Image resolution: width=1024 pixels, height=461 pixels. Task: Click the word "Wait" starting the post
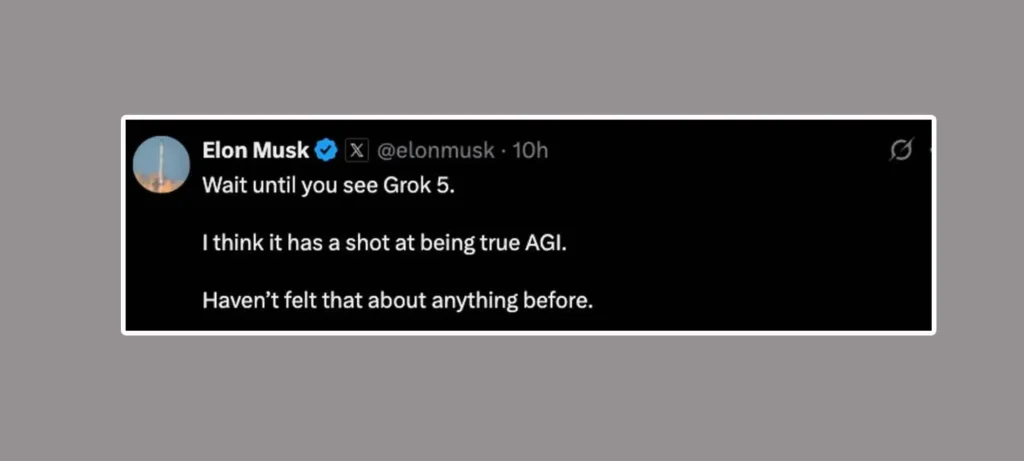(221, 186)
